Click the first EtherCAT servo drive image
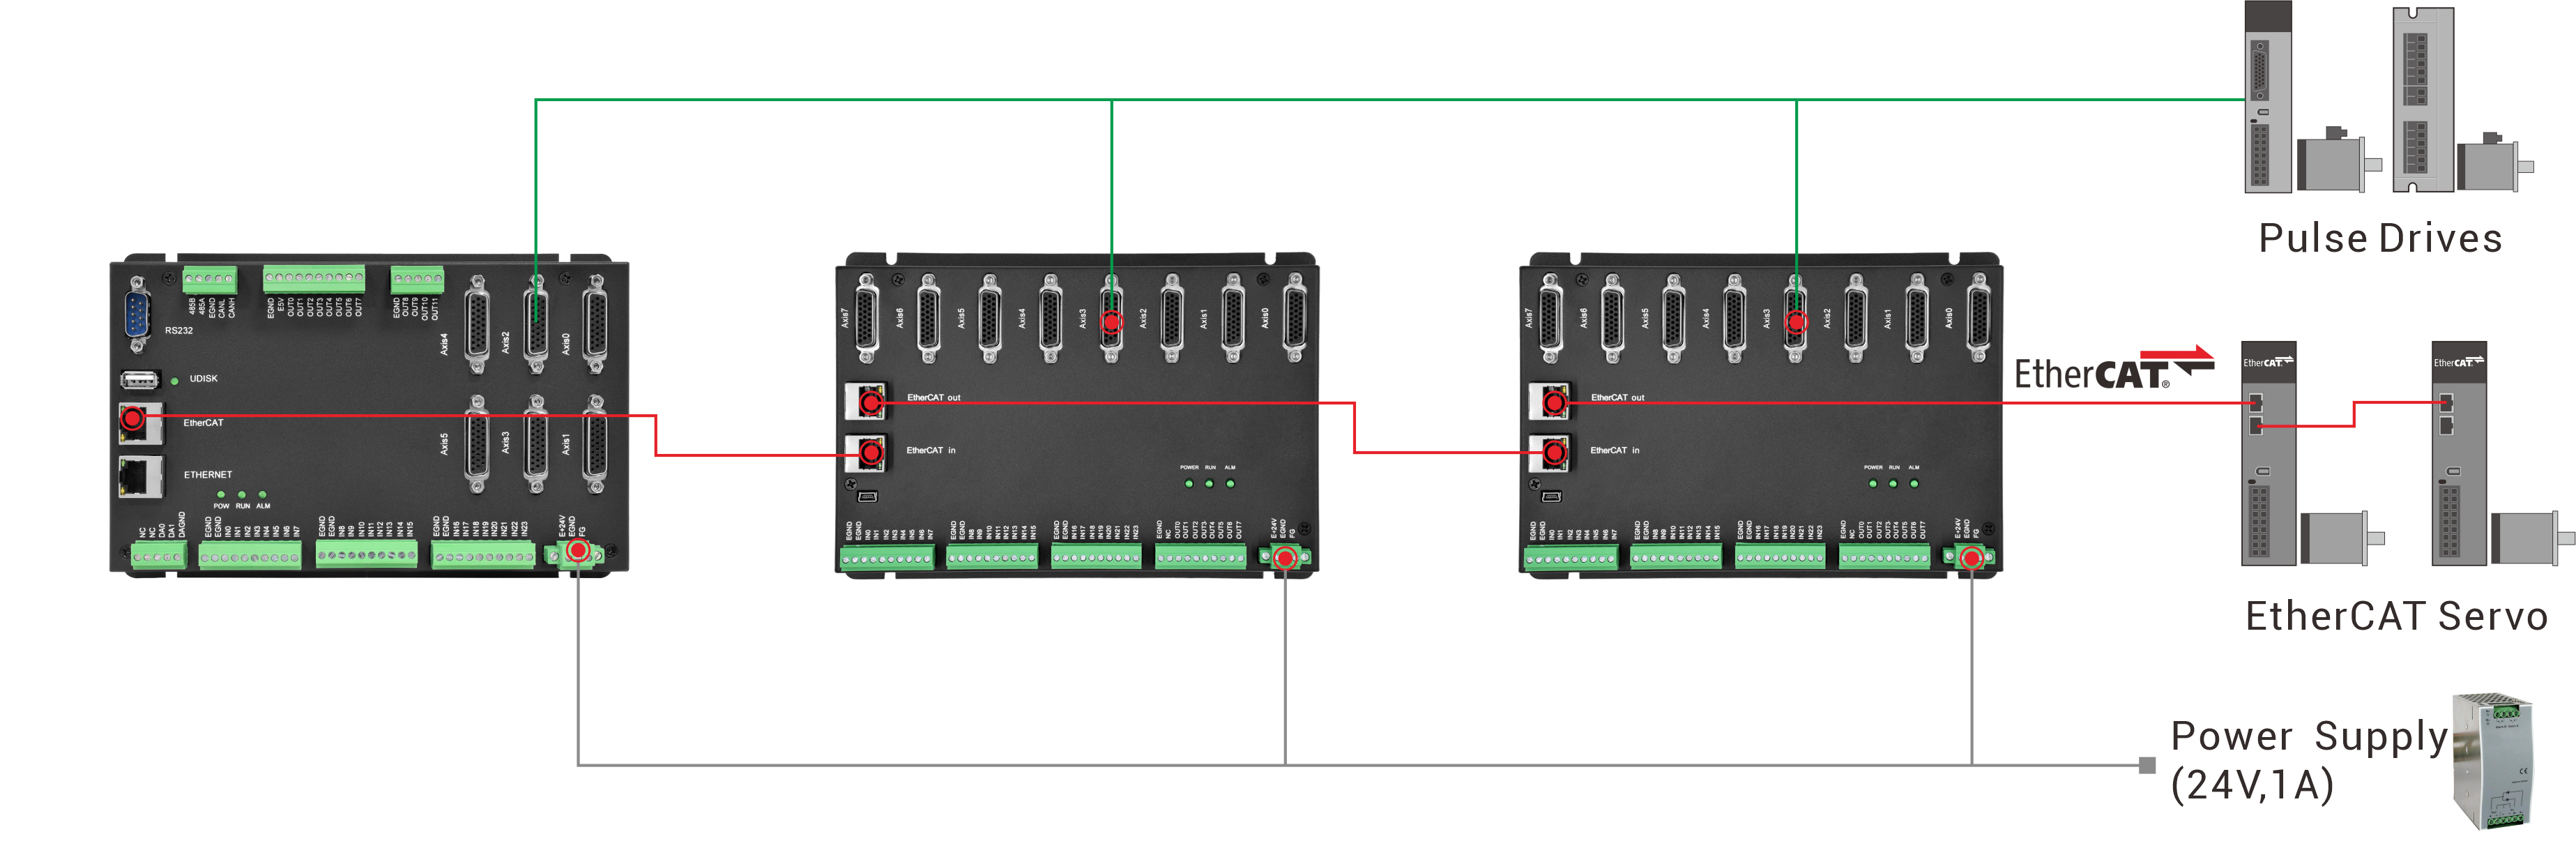2576x841 pixels. (2268, 455)
